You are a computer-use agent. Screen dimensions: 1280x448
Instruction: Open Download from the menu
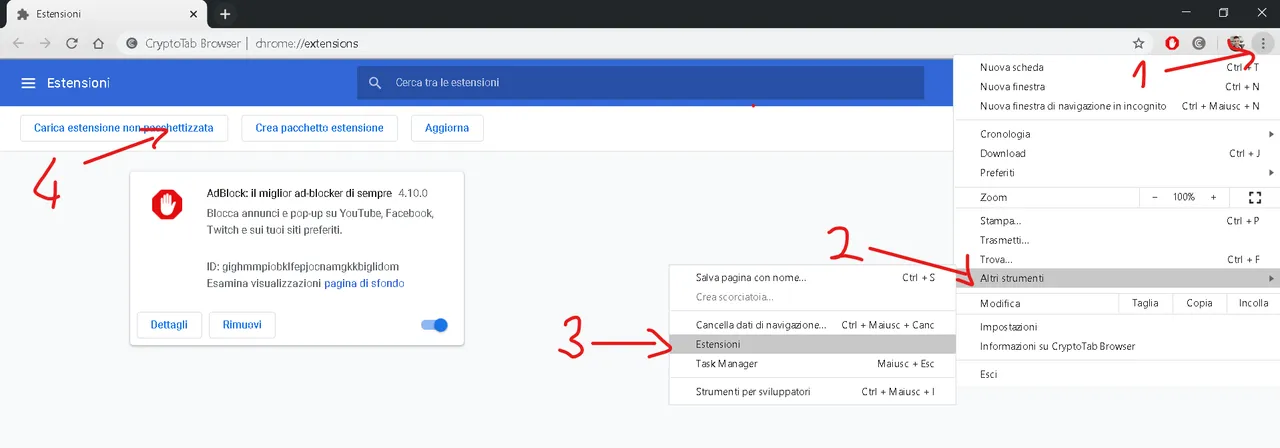pyautogui.click(x=1116, y=153)
